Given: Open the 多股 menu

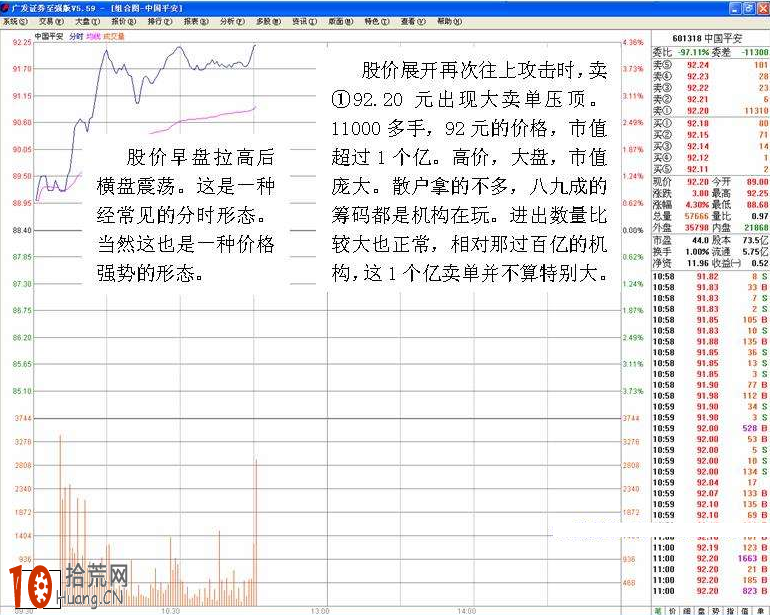Looking at the screenshot, I should (268, 22).
